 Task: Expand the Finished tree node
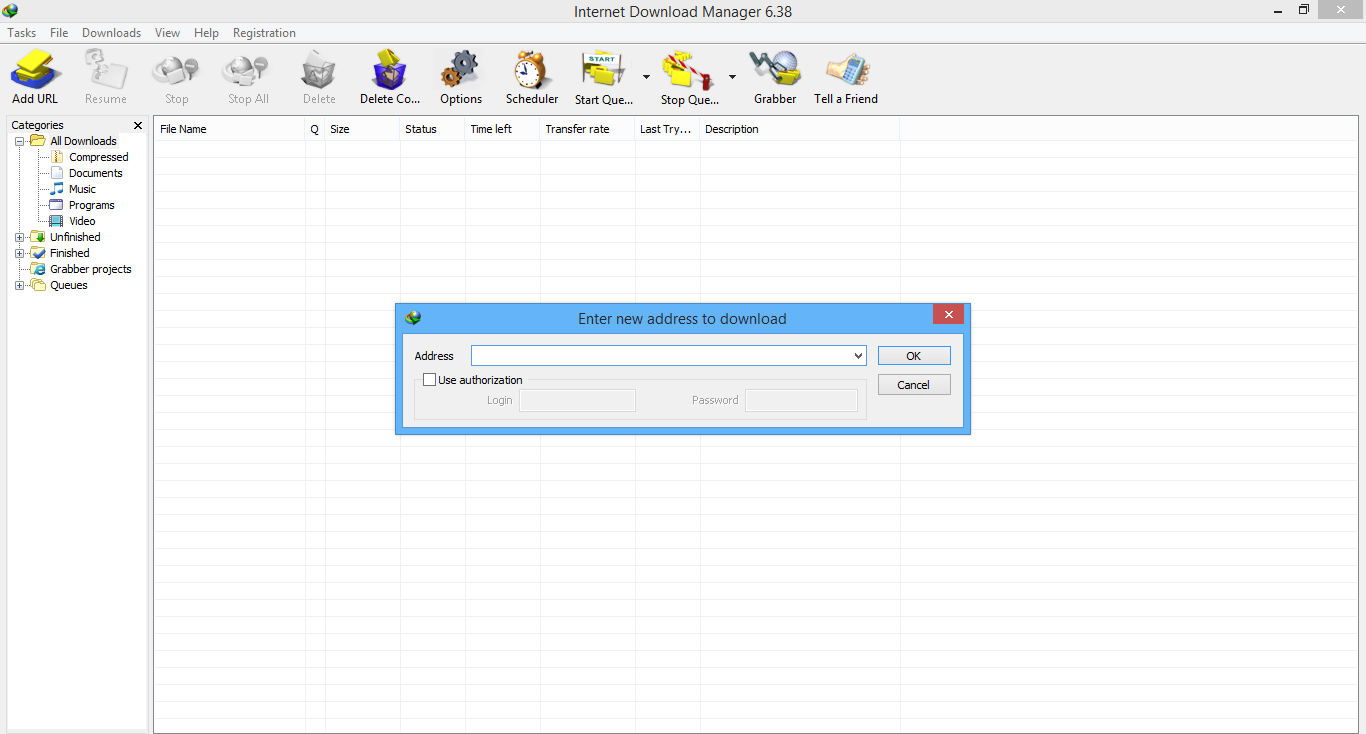click(x=19, y=253)
